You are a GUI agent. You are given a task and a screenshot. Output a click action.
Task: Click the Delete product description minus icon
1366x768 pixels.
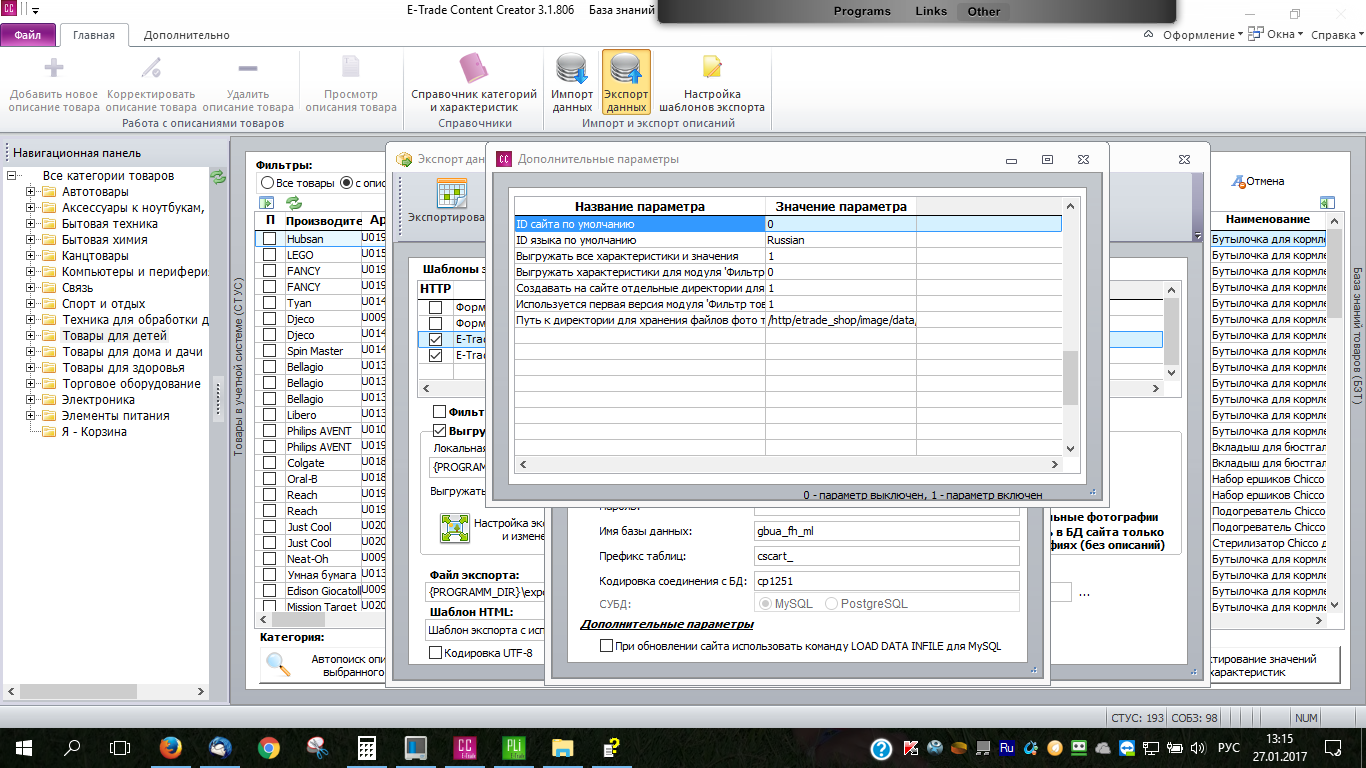point(248,68)
